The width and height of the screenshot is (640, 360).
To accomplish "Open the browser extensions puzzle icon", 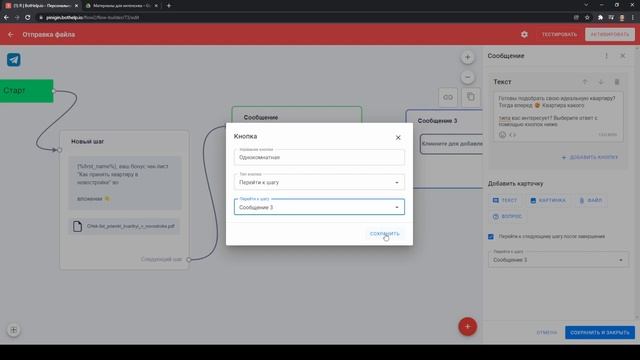I will pos(600,18).
